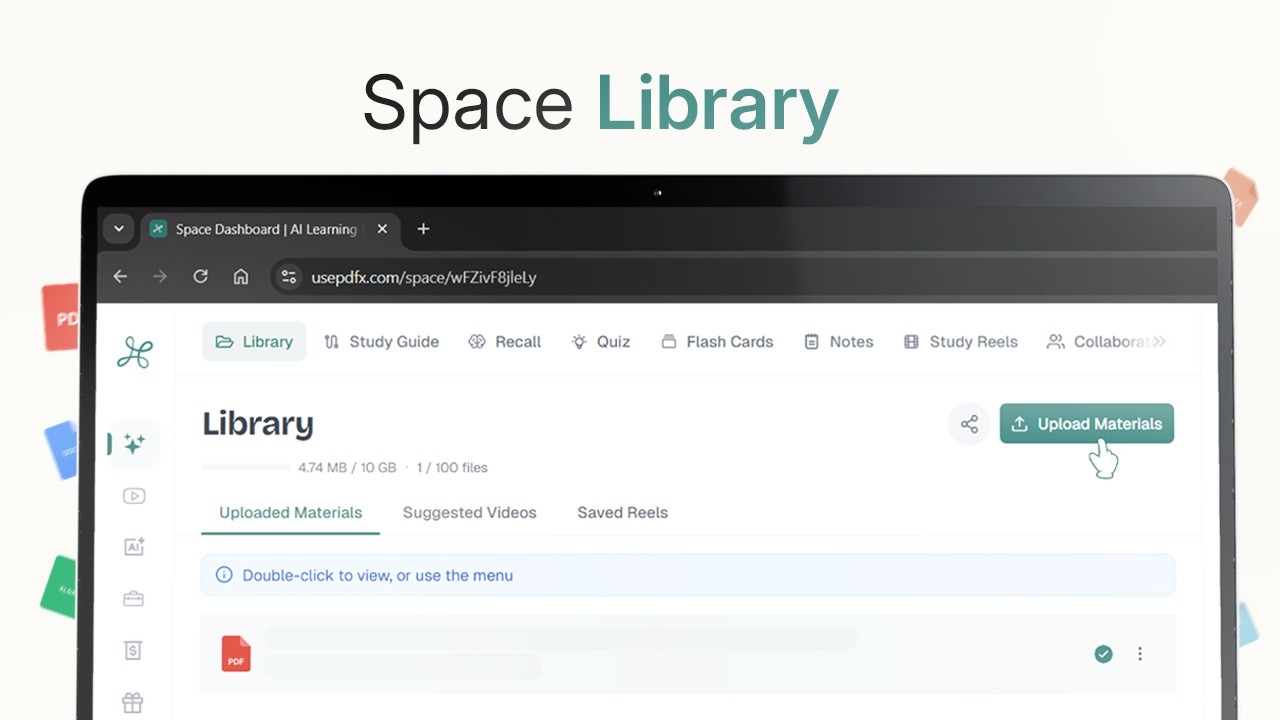Open the Recall tab
The height and width of the screenshot is (720, 1280).
click(504, 341)
